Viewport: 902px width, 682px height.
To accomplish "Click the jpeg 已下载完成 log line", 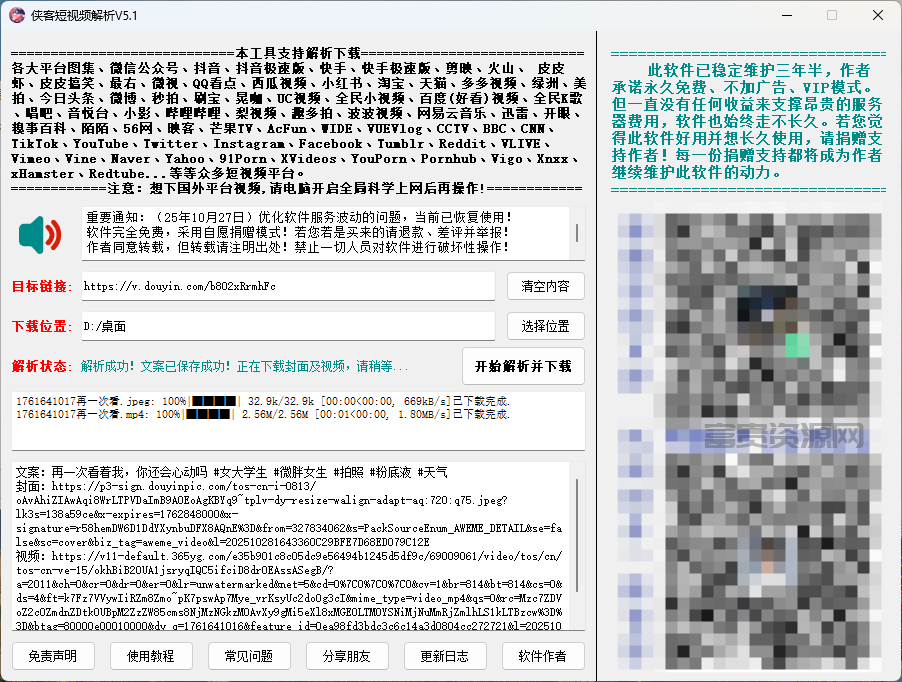I will pos(263,401).
